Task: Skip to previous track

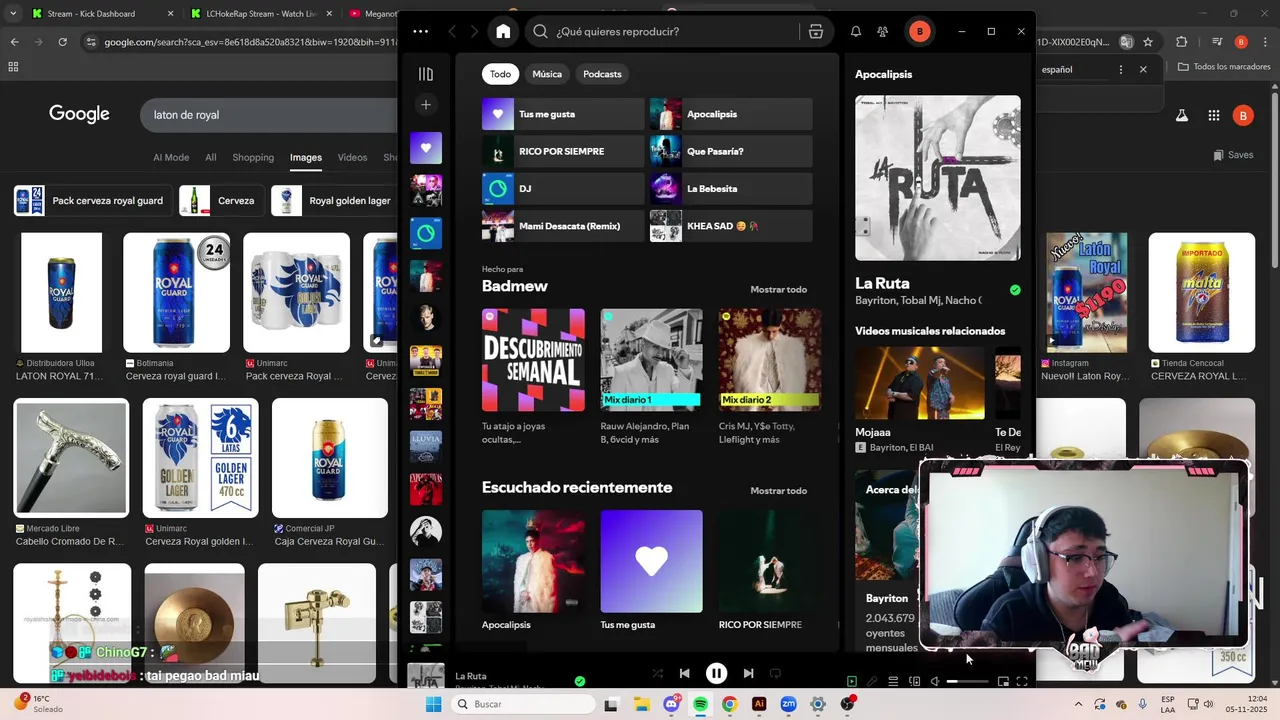Action: pos(684,673)
